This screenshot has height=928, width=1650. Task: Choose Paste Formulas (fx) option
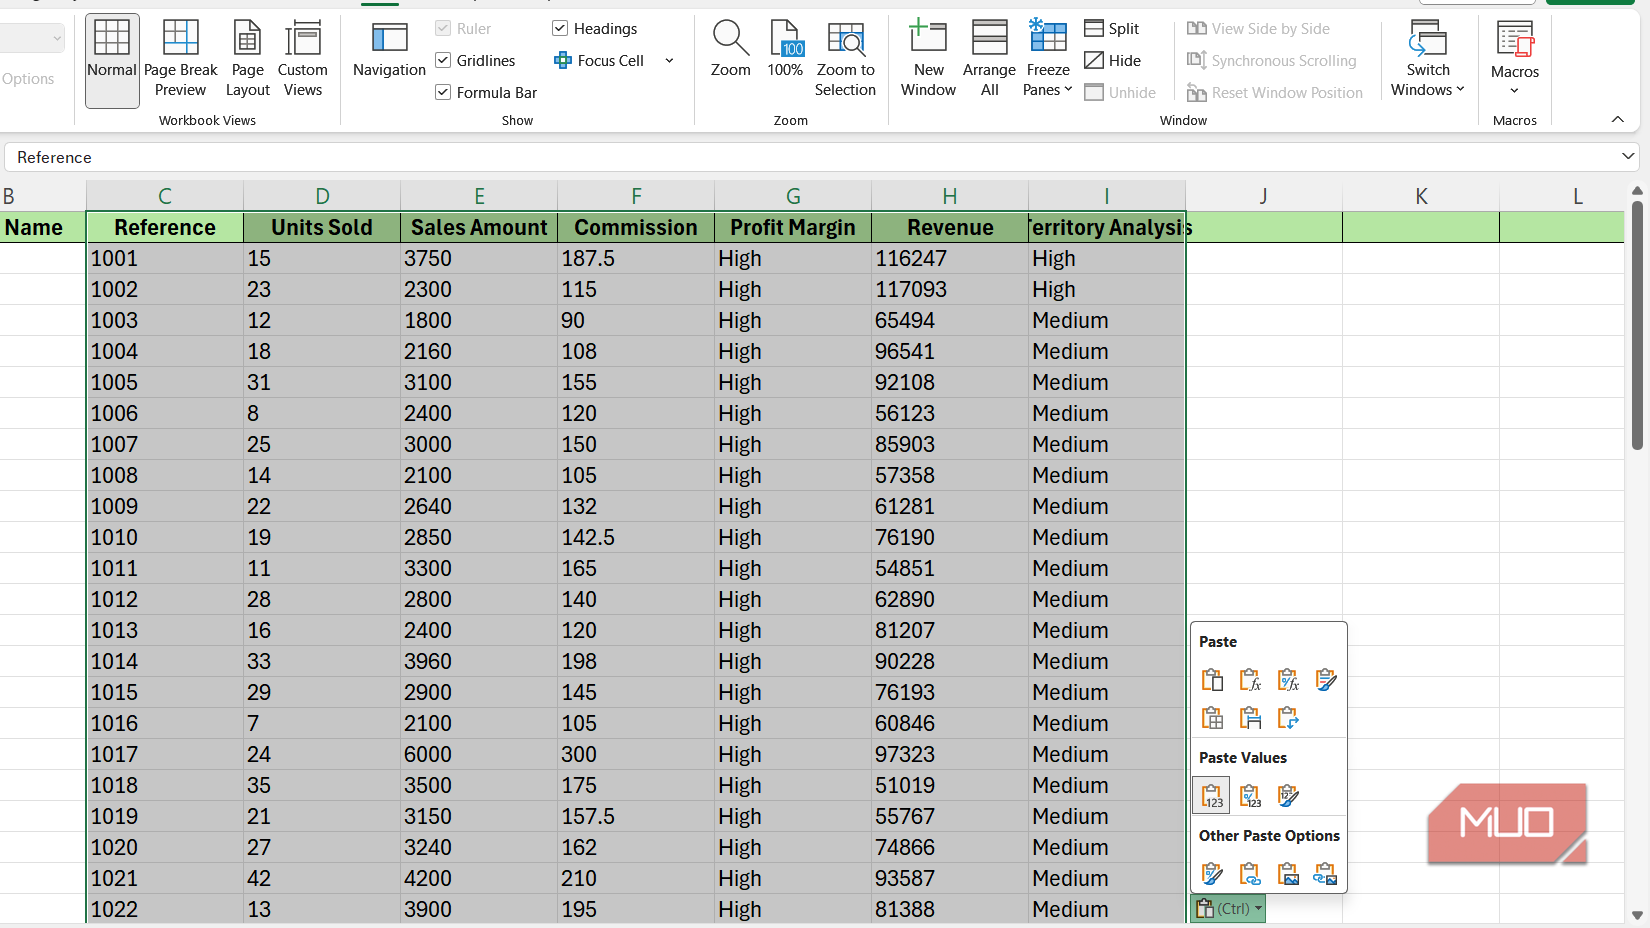[1250, 680]
